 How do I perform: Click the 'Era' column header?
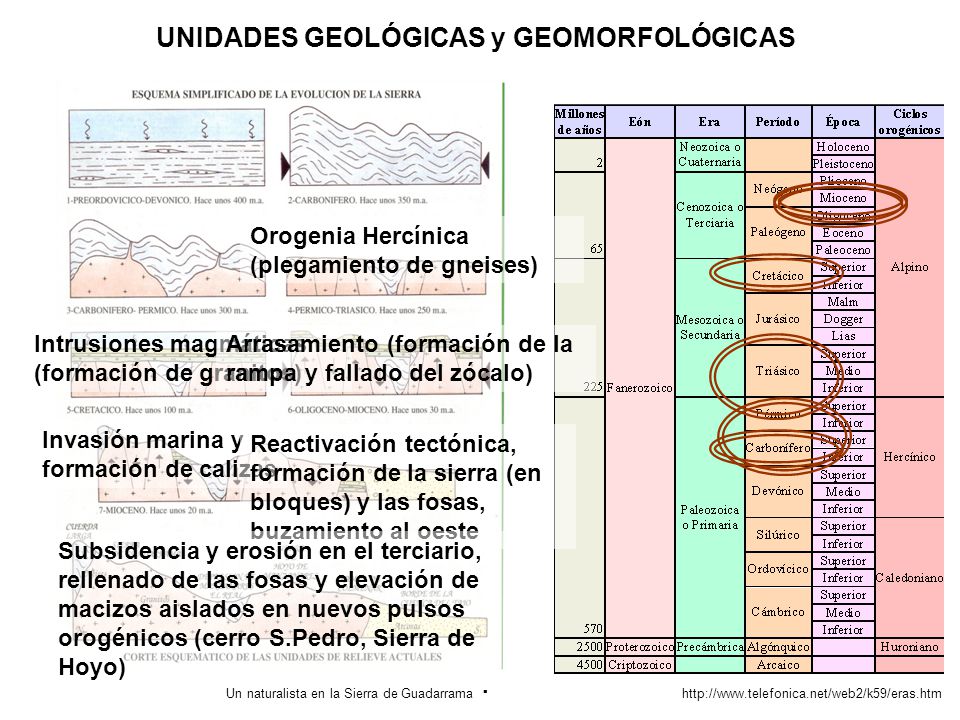point(710,122)
